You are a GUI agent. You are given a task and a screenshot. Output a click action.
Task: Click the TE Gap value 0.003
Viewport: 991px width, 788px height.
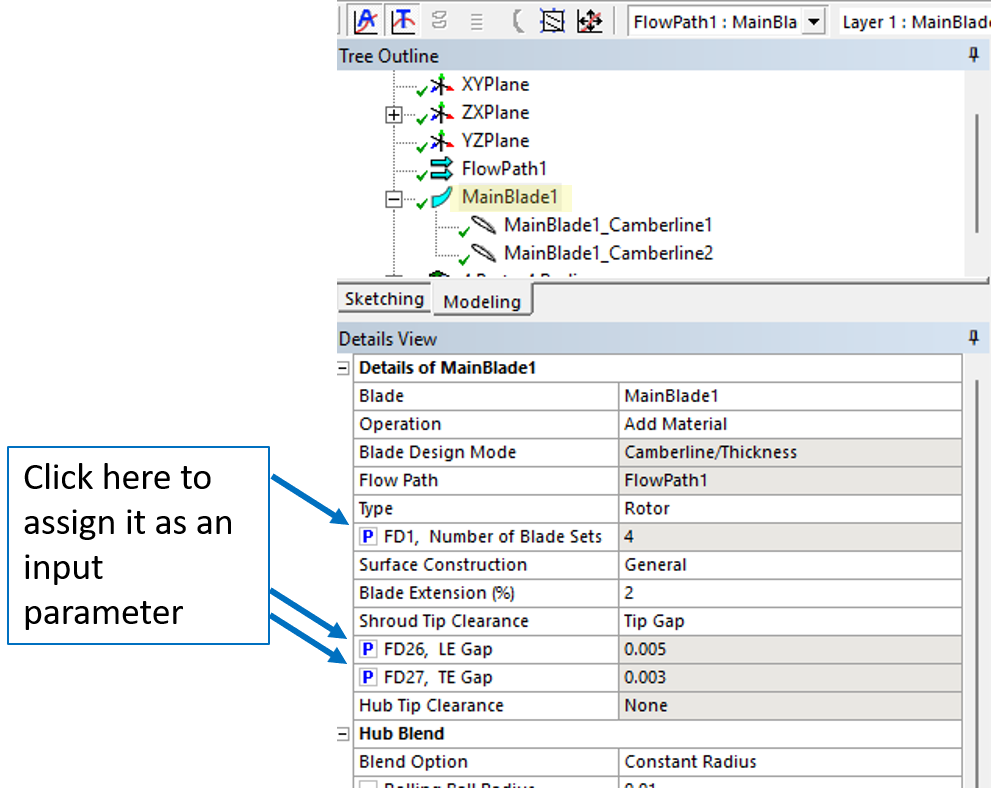[x=790, y=677]
